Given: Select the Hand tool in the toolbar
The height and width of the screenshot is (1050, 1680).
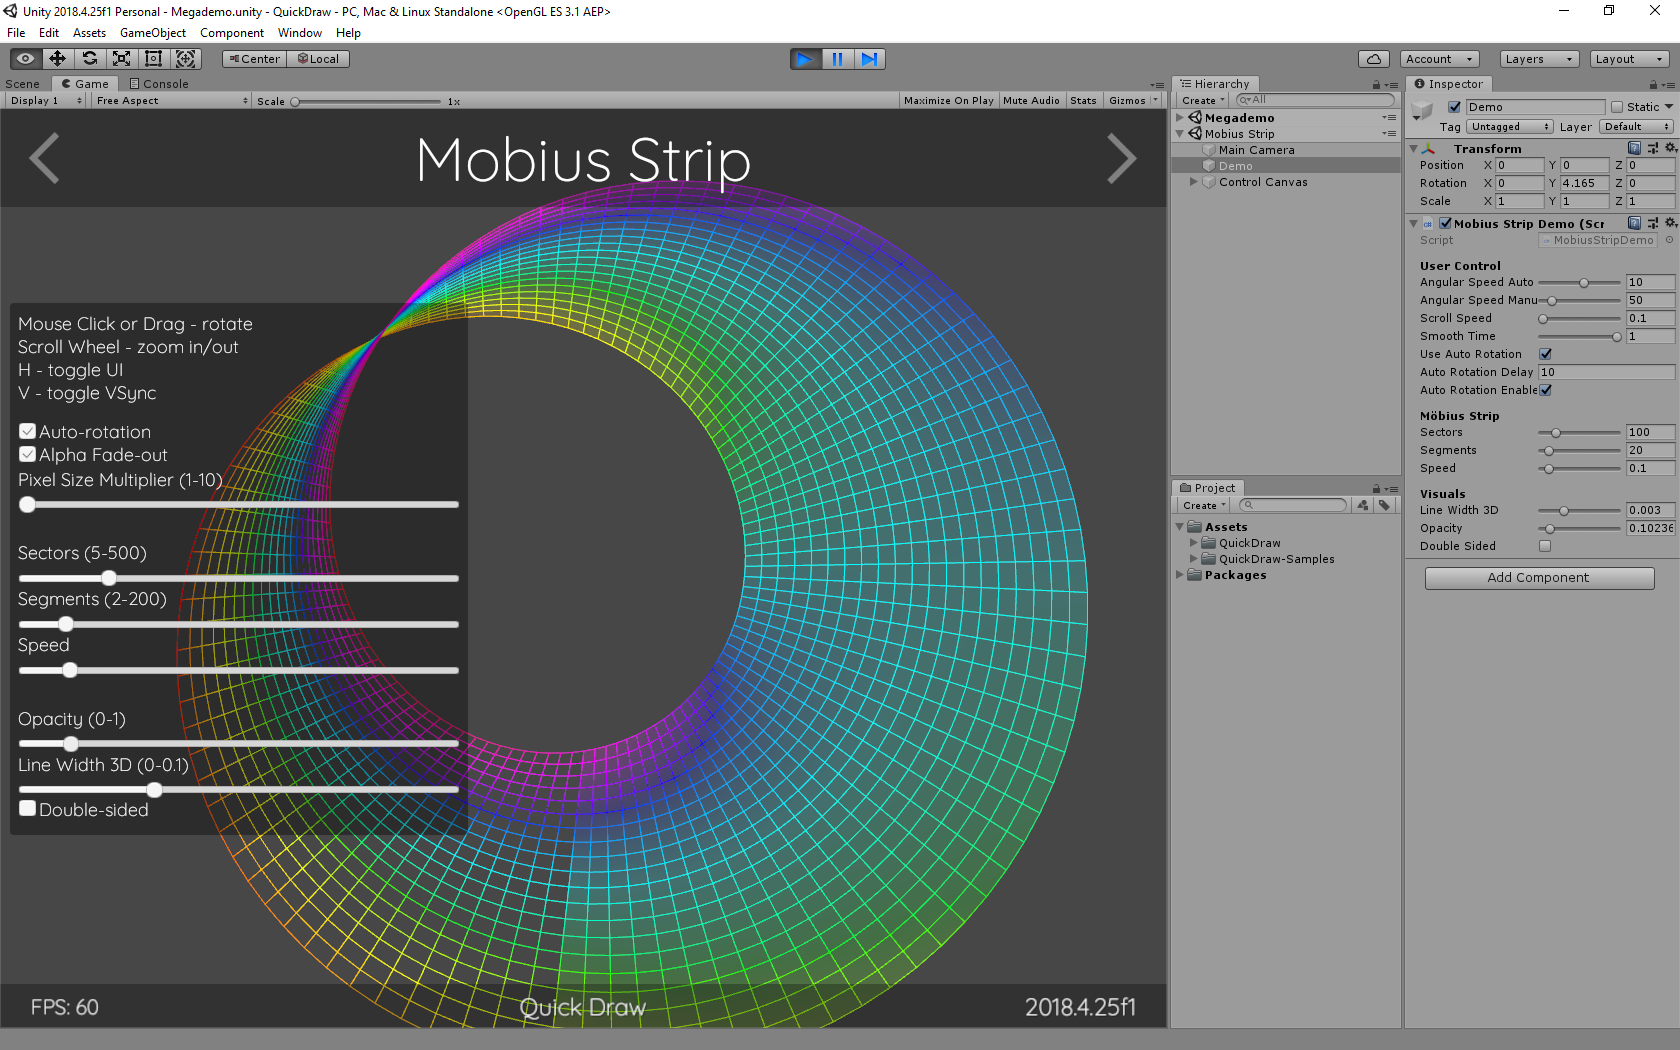Looking at the screenshot, I should tap(25, 58).
